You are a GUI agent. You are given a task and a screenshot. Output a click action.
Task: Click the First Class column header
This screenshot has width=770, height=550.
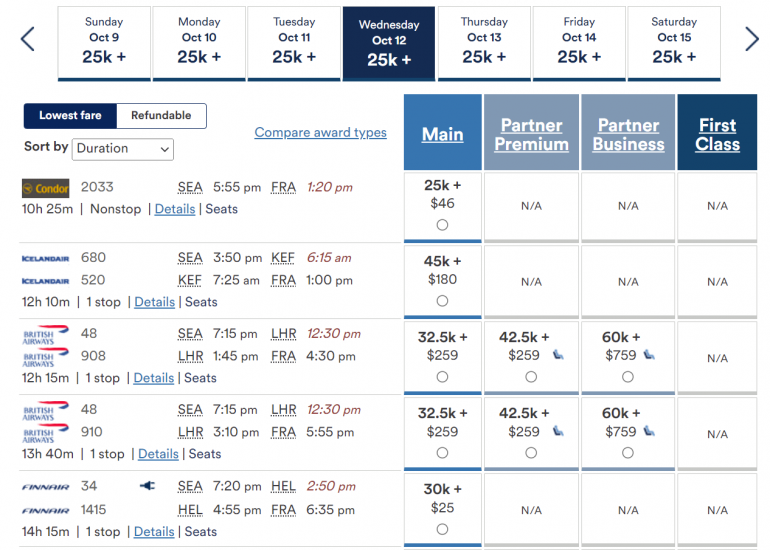[717, 135]
